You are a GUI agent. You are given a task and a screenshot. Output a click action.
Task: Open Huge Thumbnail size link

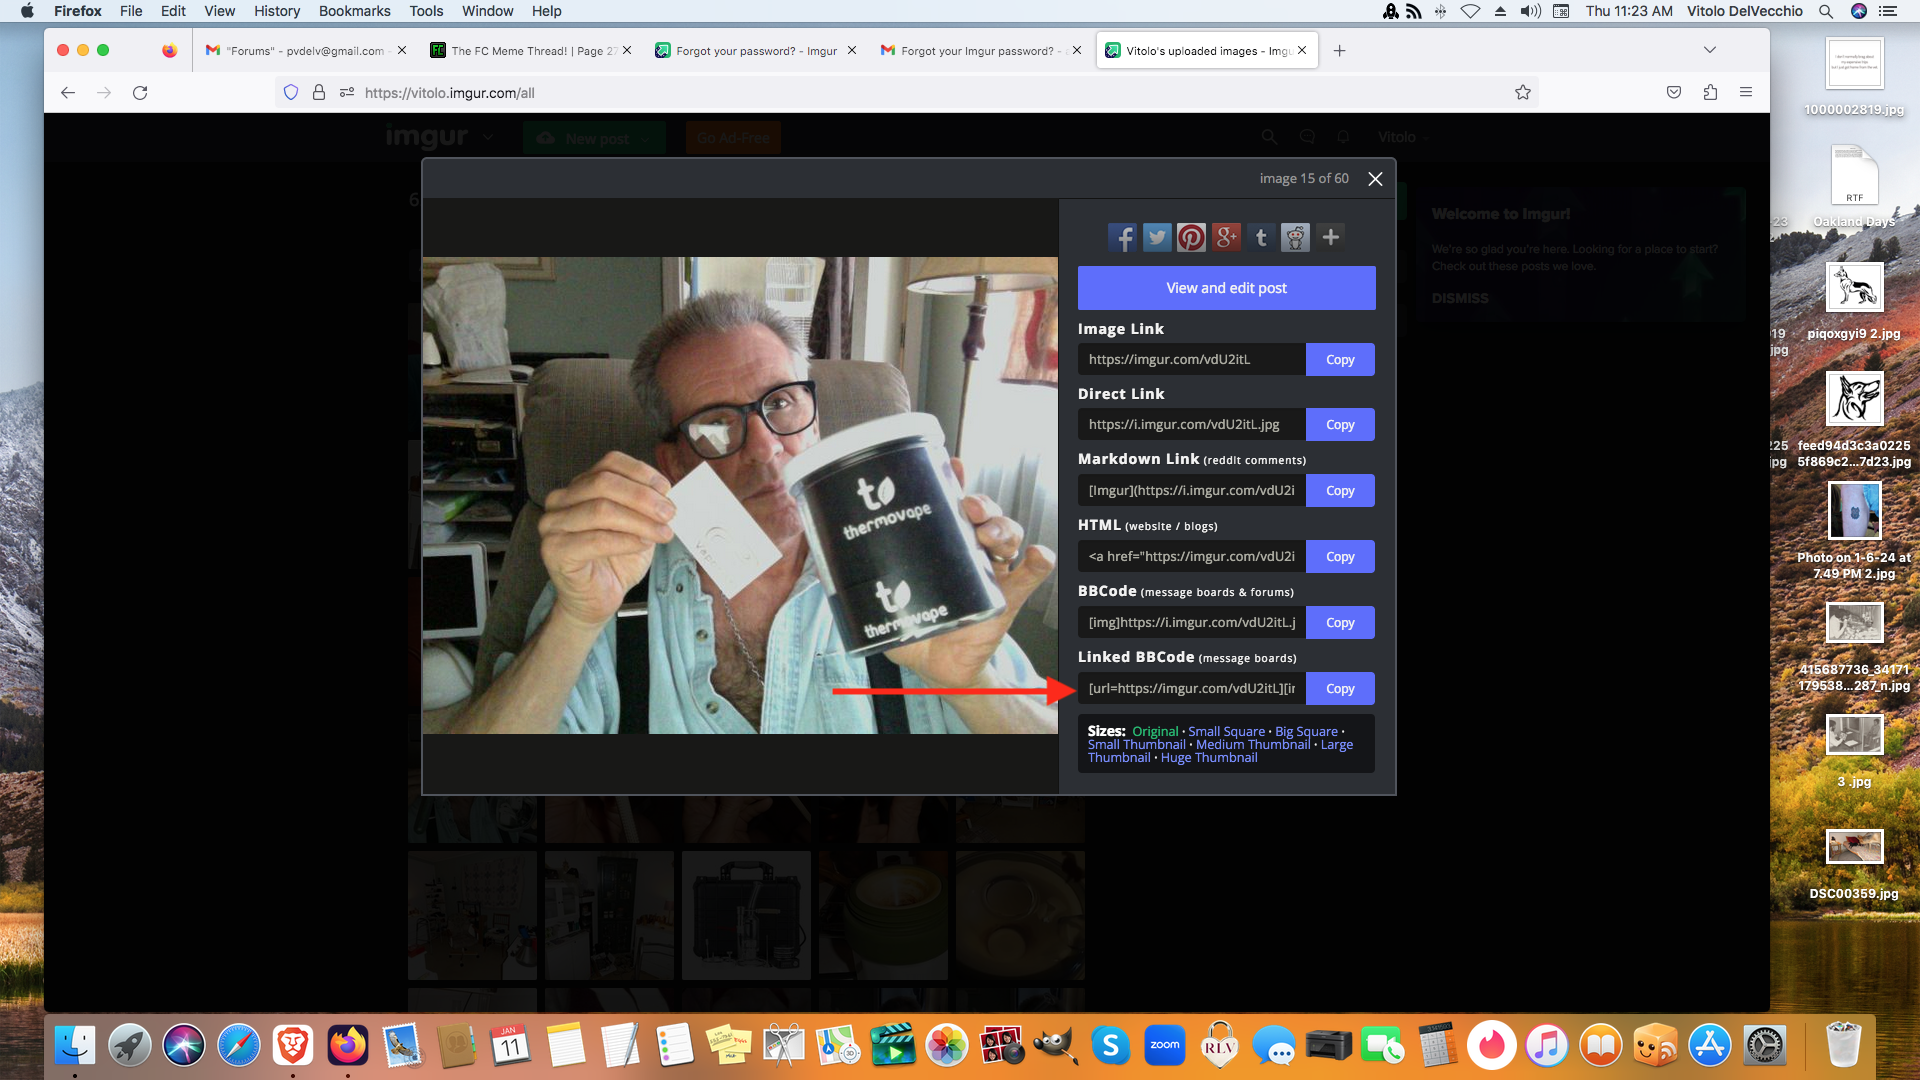(1209, 757)
